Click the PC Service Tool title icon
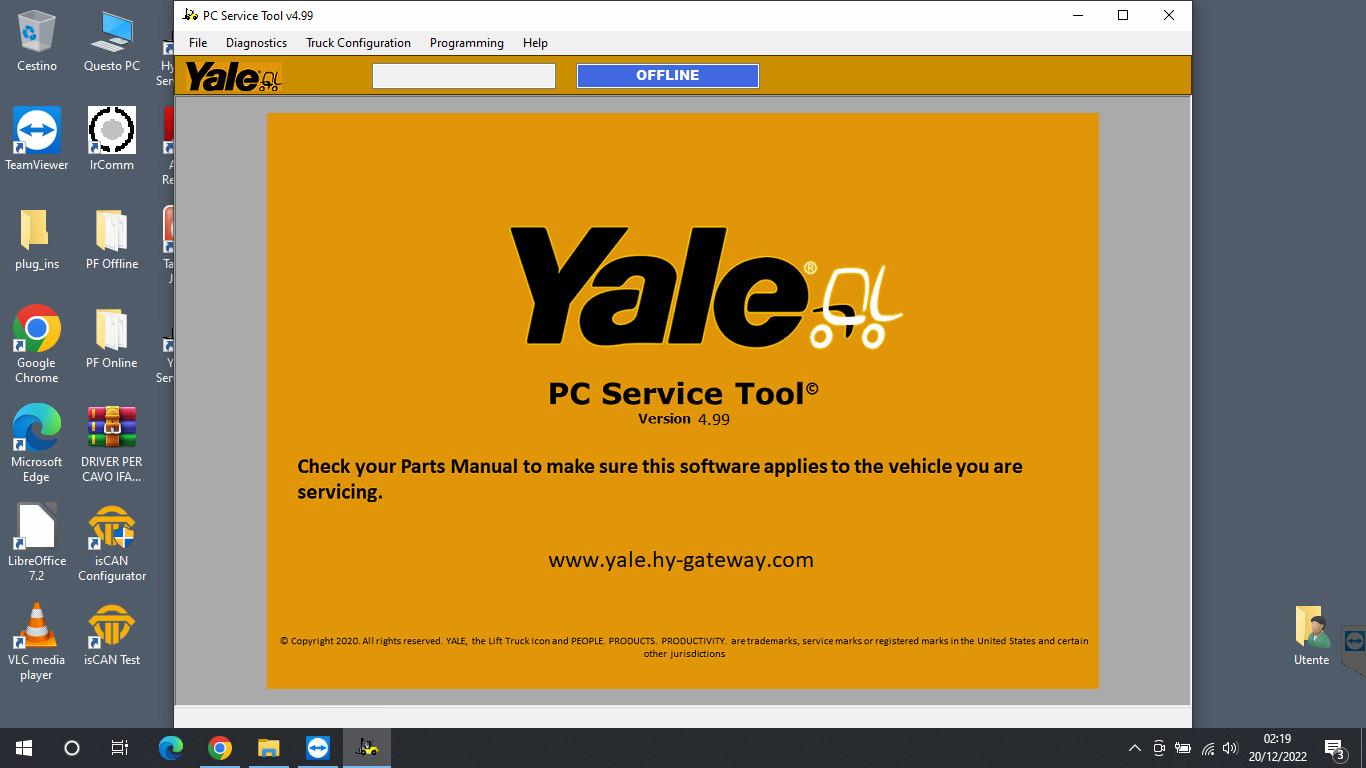Image resolution: width=1366 pixels, height=768 pixels. point(190,15)
